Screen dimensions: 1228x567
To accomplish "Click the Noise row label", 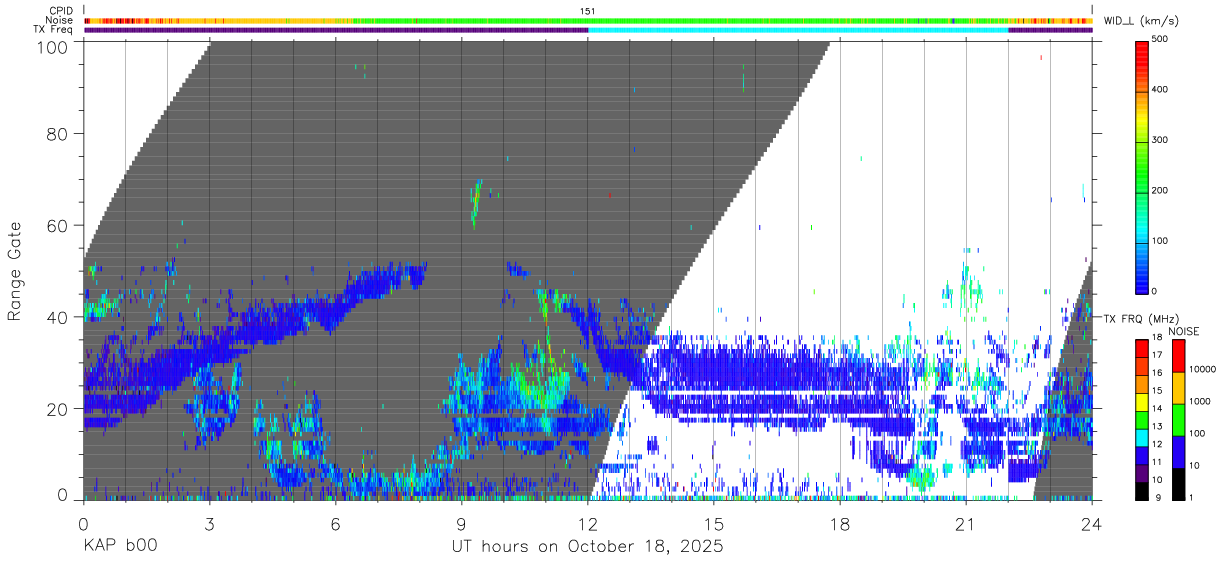I will coord(59,20).
